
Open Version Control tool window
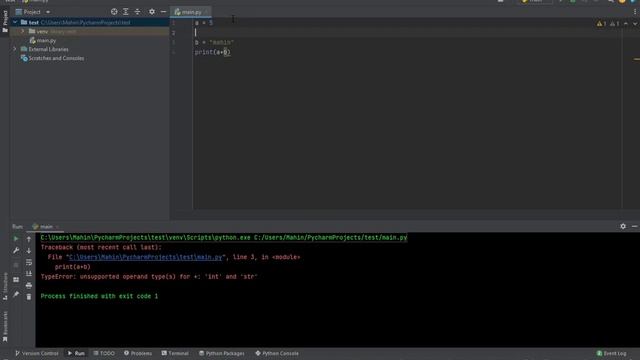(x=37, y=353)
